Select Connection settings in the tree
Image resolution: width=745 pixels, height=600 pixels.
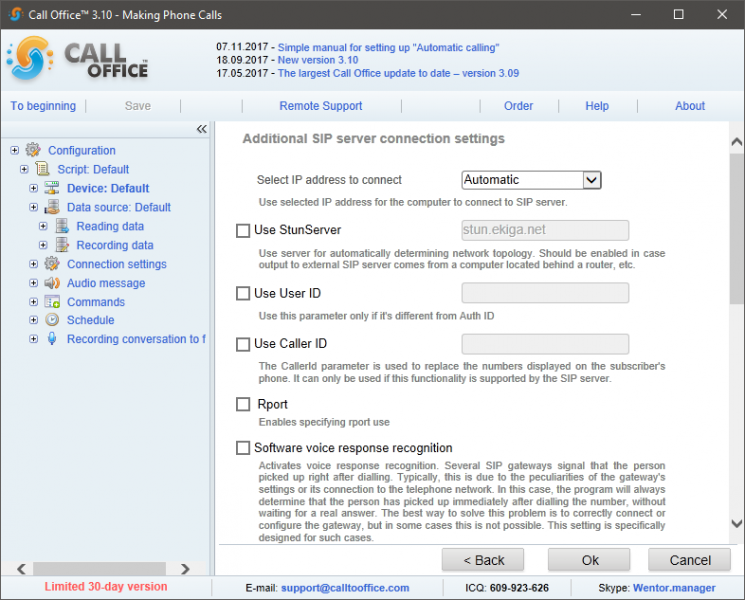[x=116, y=264]
